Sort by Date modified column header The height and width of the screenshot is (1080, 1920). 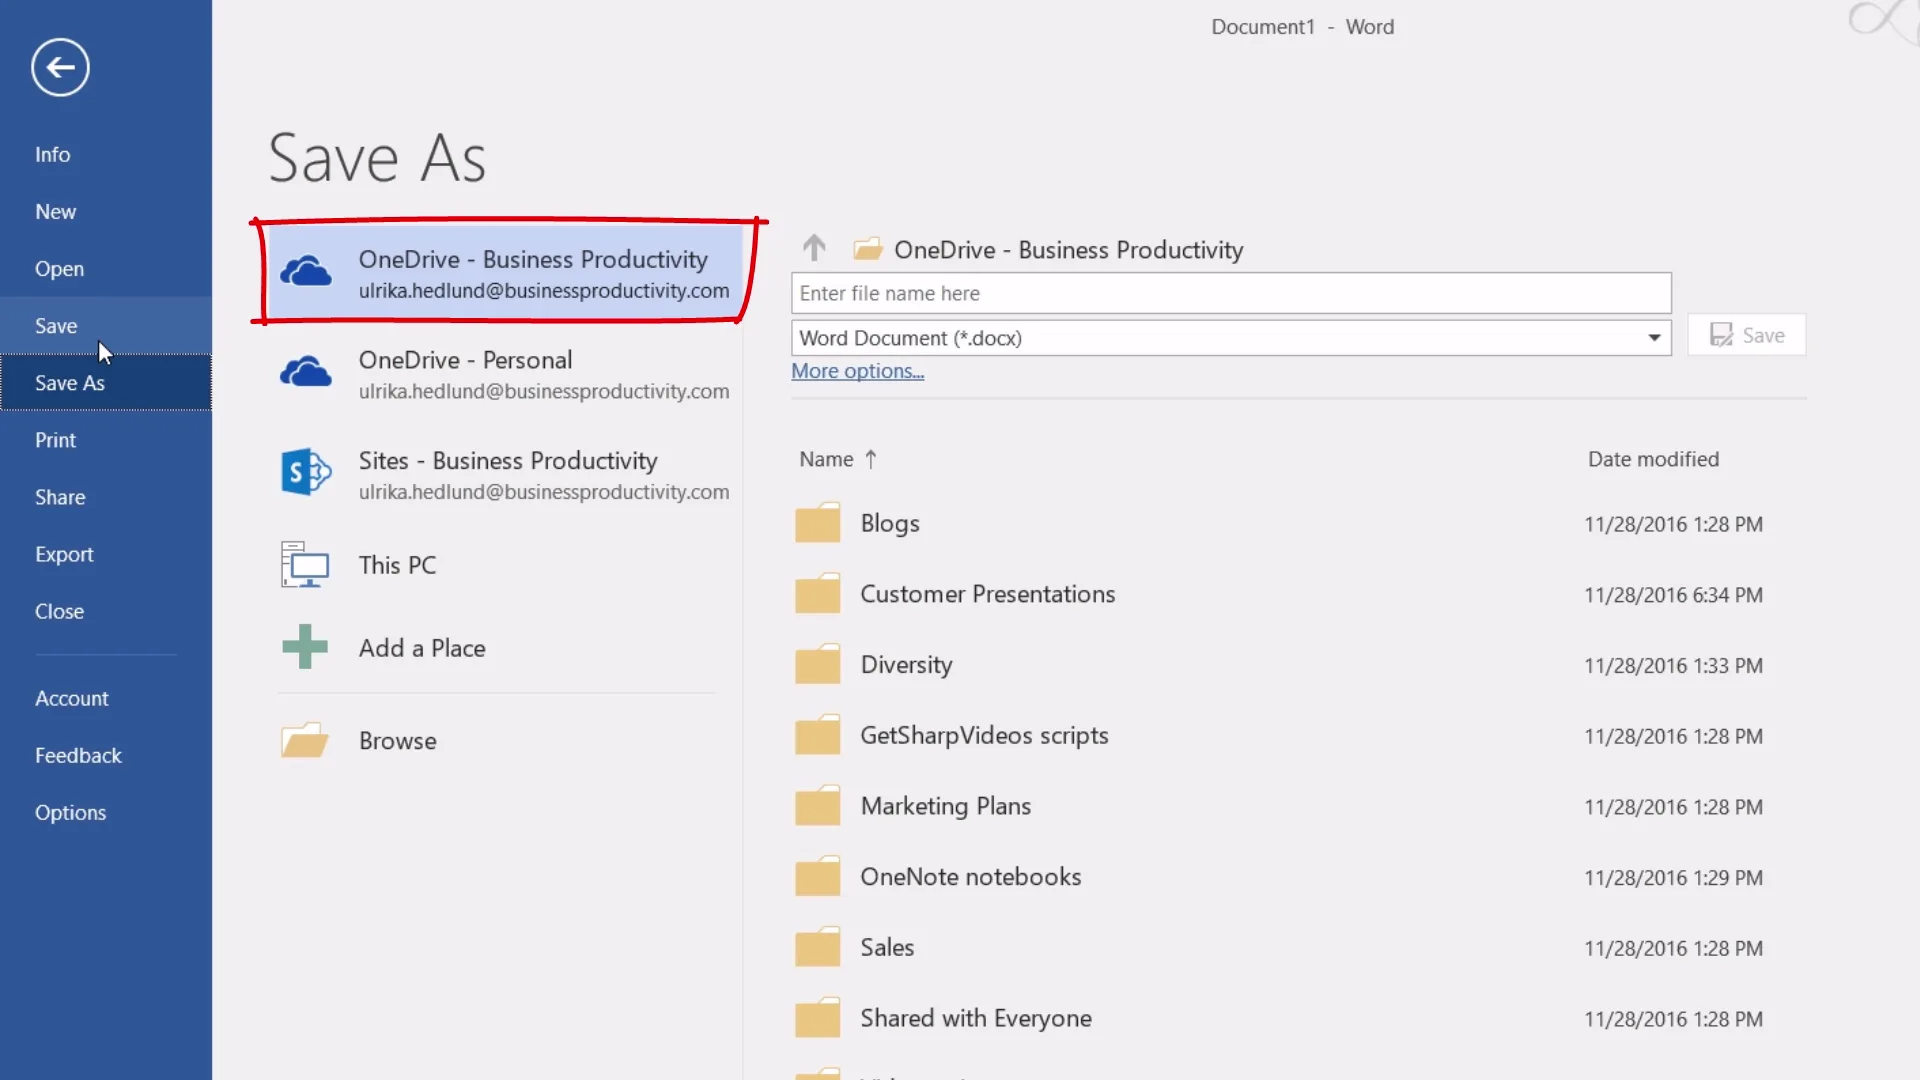(1653, 459)
